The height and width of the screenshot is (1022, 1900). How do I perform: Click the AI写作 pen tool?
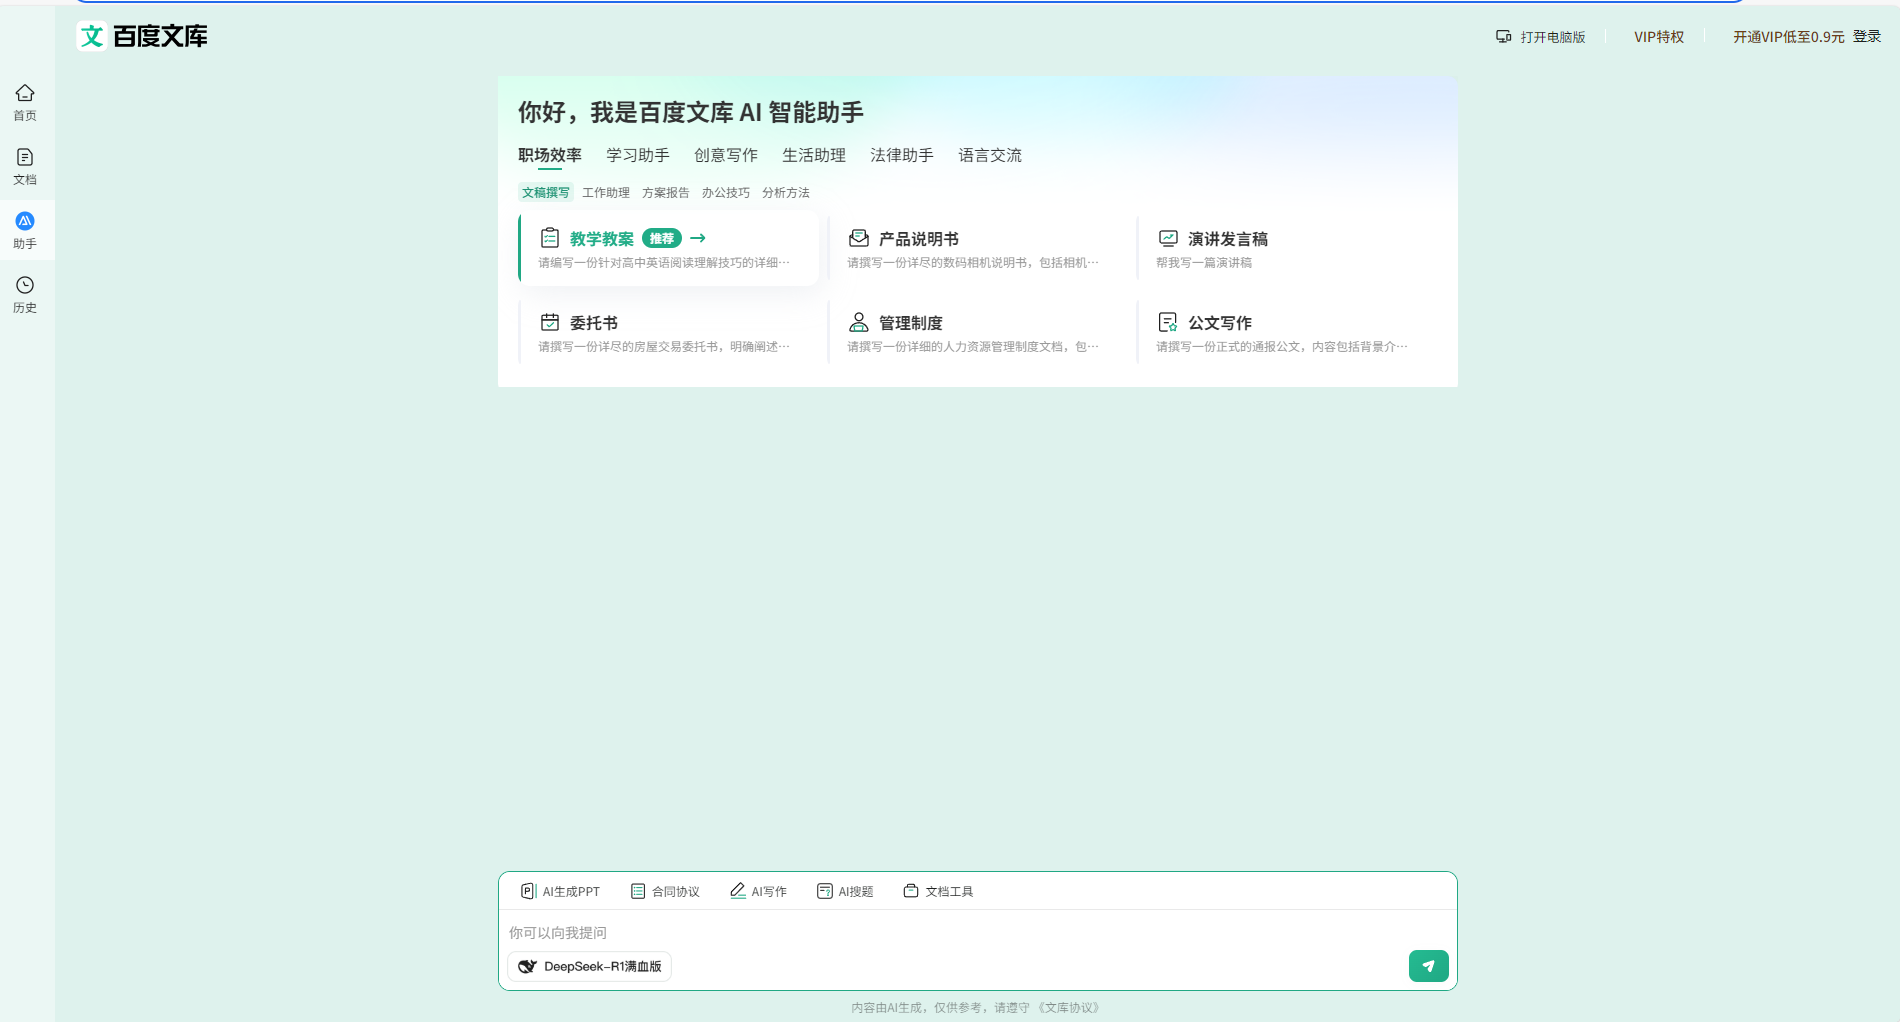coord(758,891)
